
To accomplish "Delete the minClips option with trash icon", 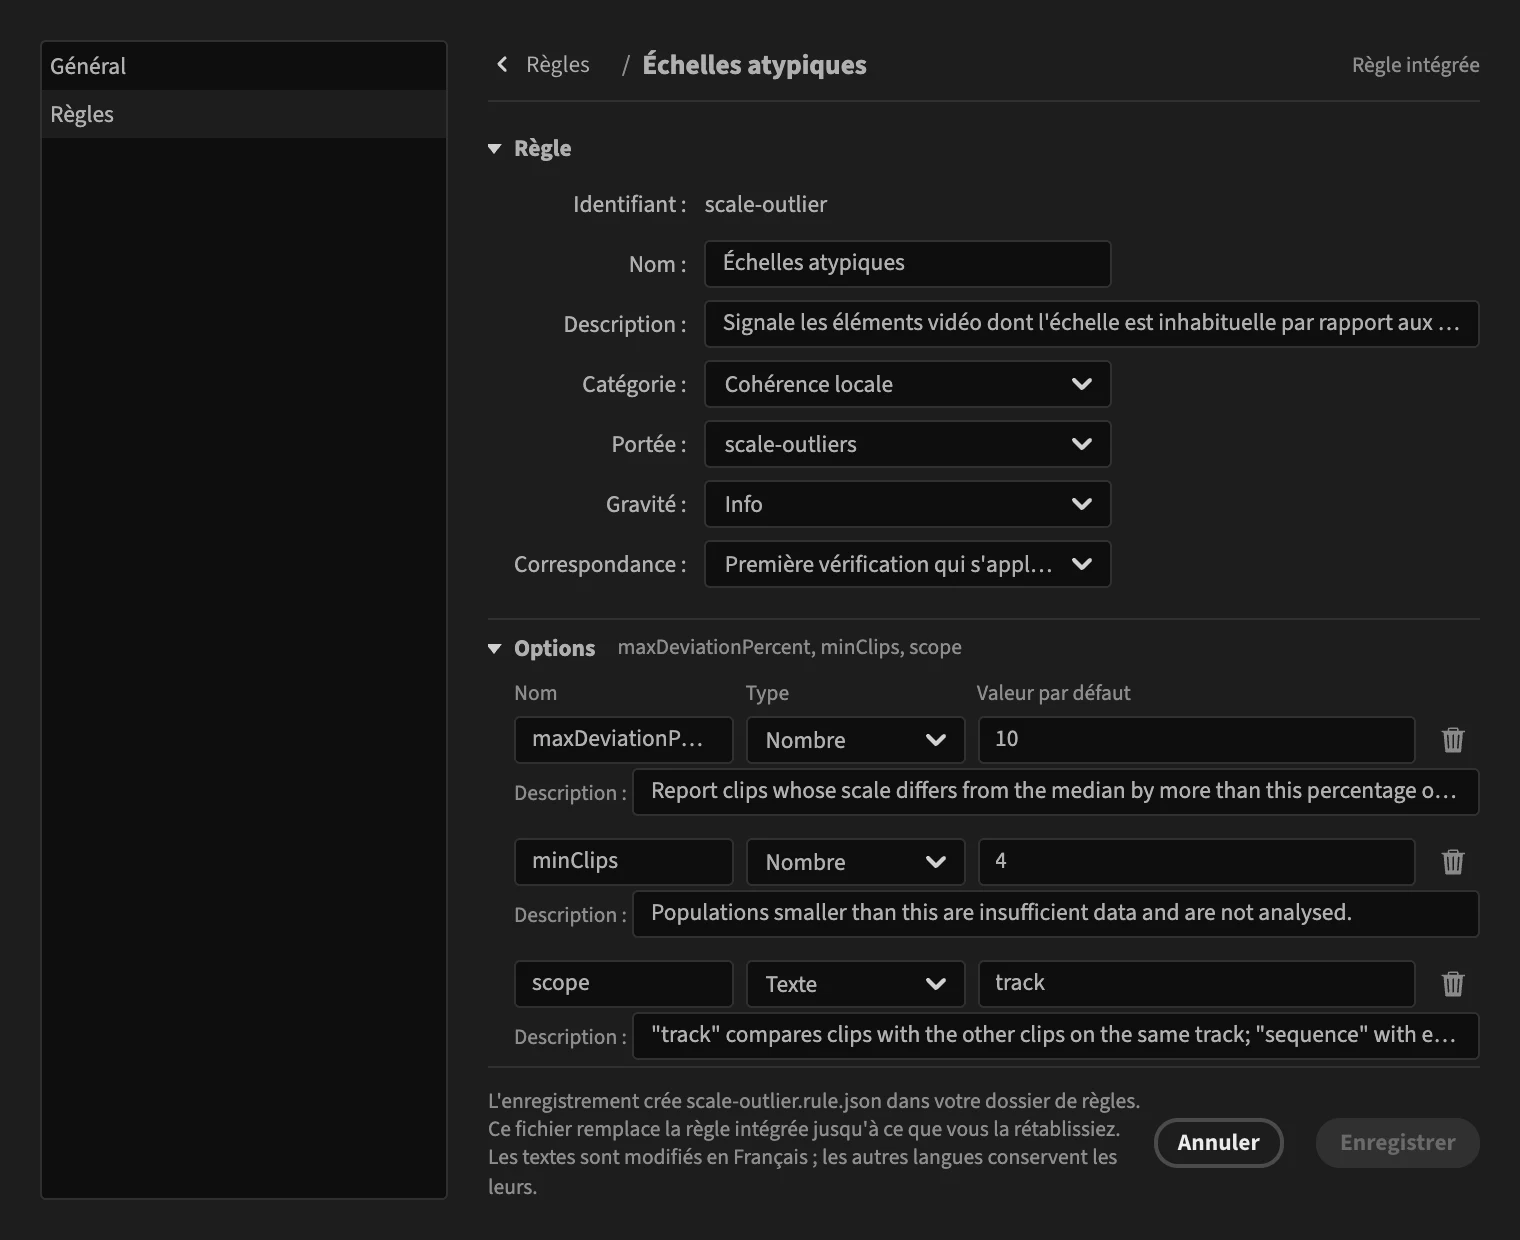I will (x=1453, y=862).
